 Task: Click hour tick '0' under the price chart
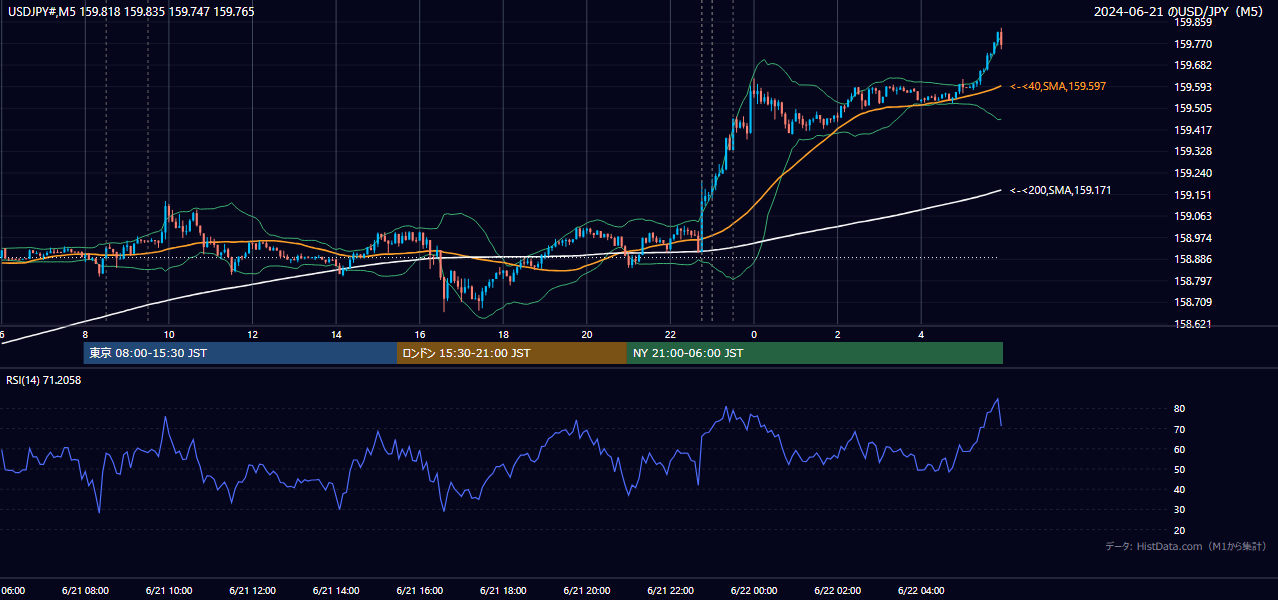click(x=754, y=335)
